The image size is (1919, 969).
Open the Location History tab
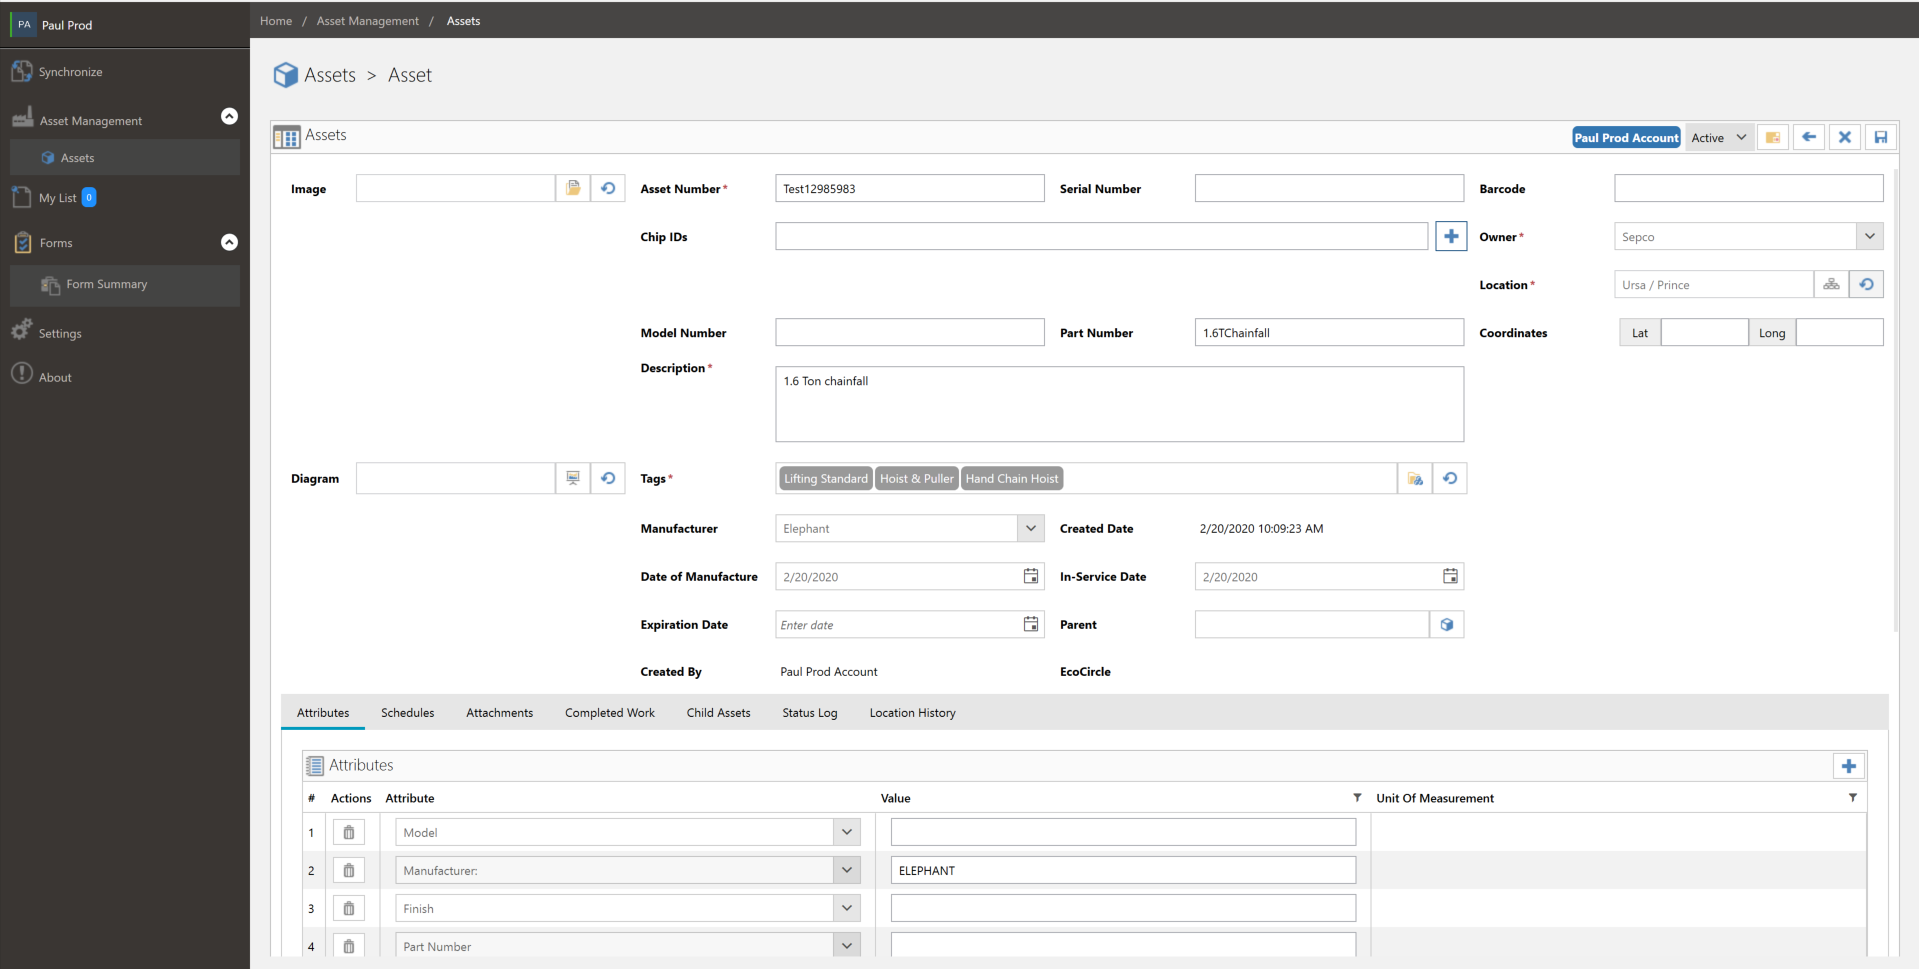pos(912,713)
